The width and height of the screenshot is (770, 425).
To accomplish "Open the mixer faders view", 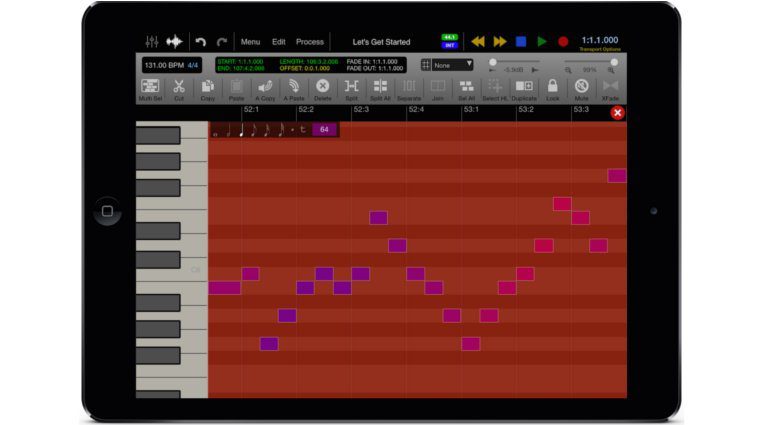I will point(152,42).
